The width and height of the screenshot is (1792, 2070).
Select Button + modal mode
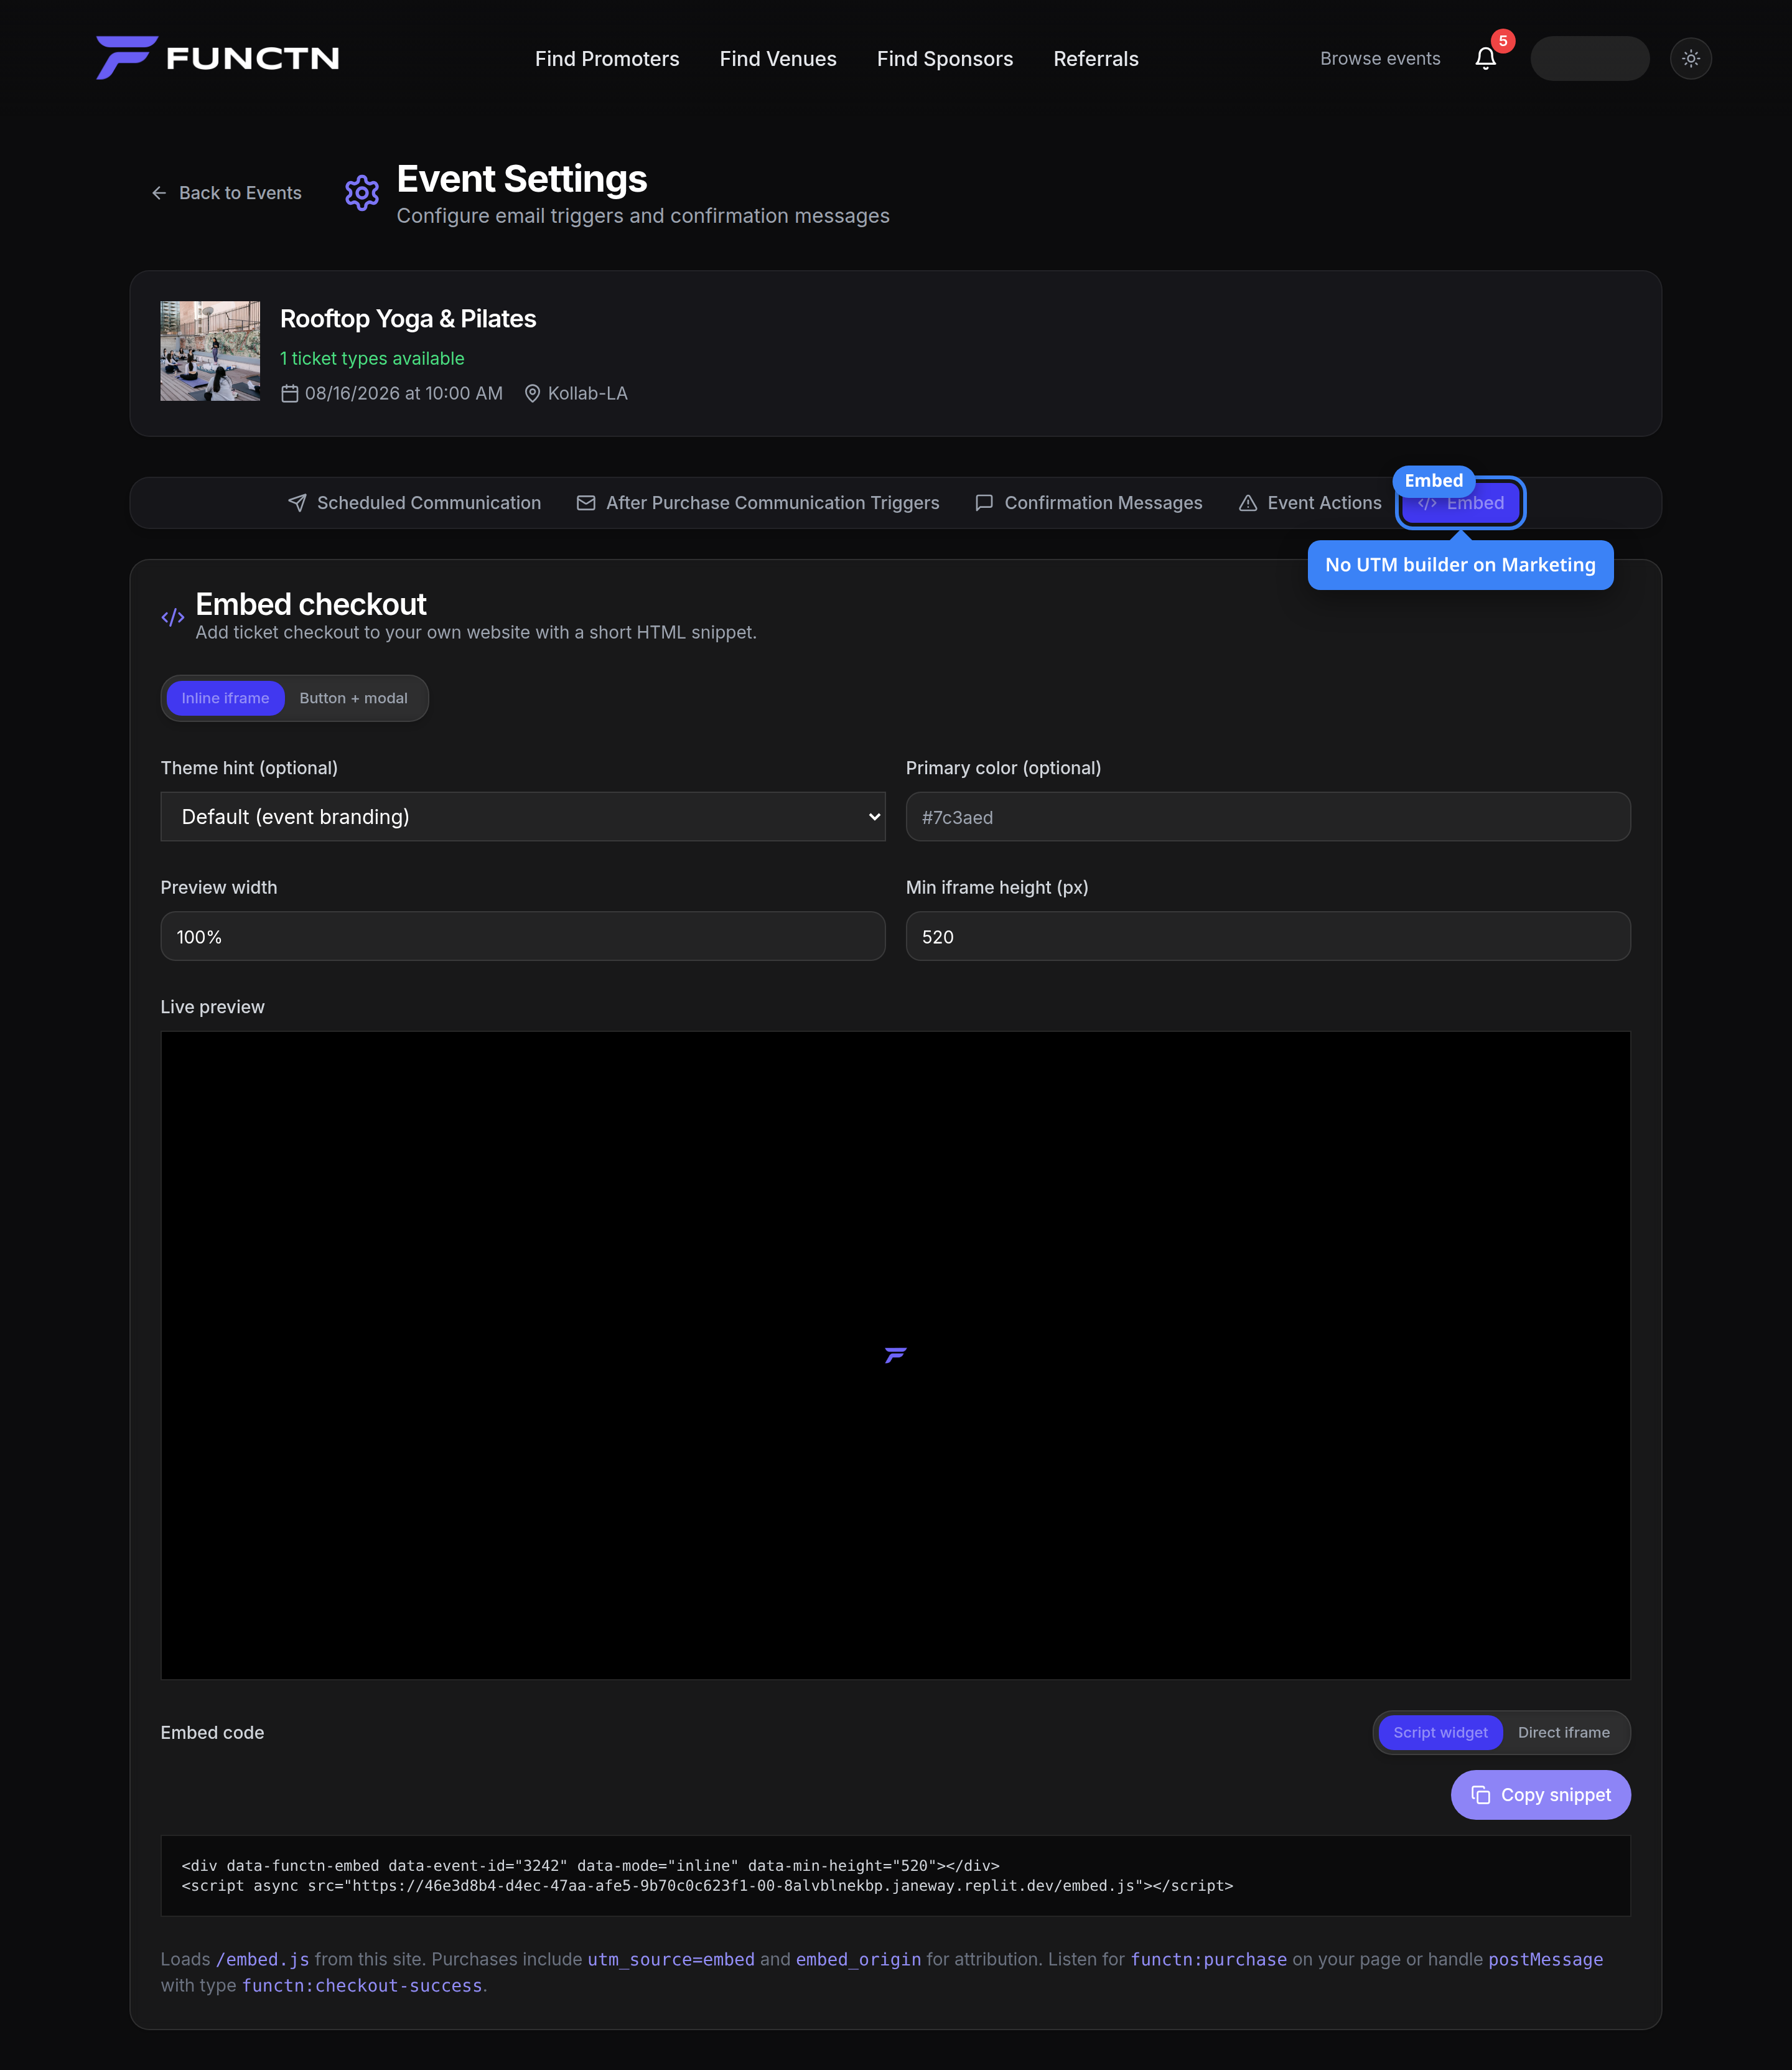point(354,698)
